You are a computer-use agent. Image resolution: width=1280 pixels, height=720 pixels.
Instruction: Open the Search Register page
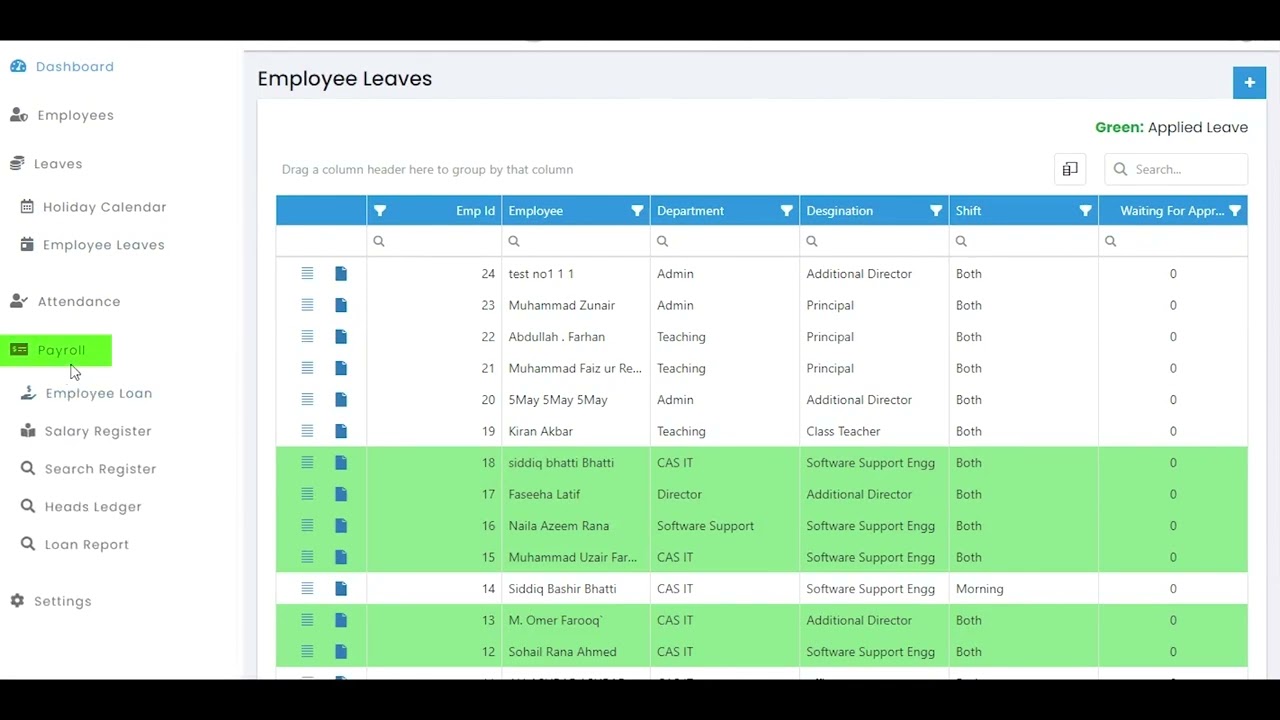88,469
